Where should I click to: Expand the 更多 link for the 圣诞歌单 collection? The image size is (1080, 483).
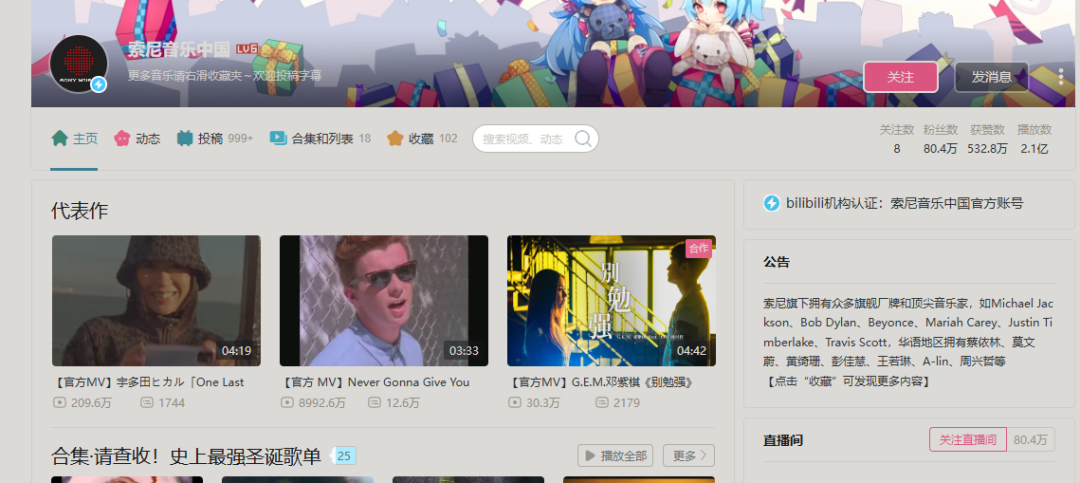click(689, 455)
